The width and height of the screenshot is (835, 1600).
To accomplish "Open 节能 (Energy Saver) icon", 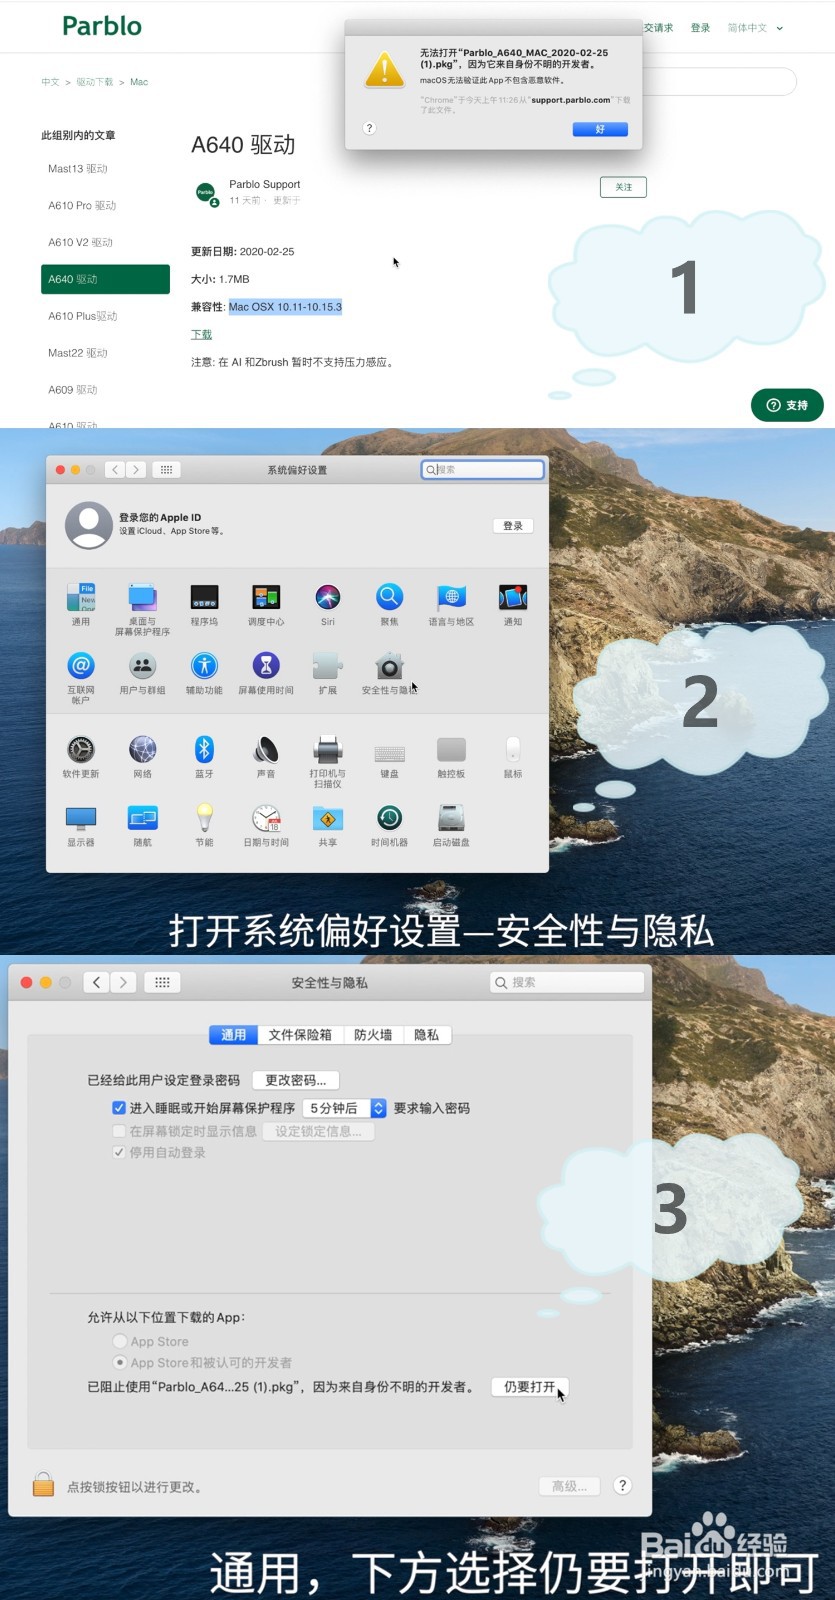I will click(x=204, y=819).
